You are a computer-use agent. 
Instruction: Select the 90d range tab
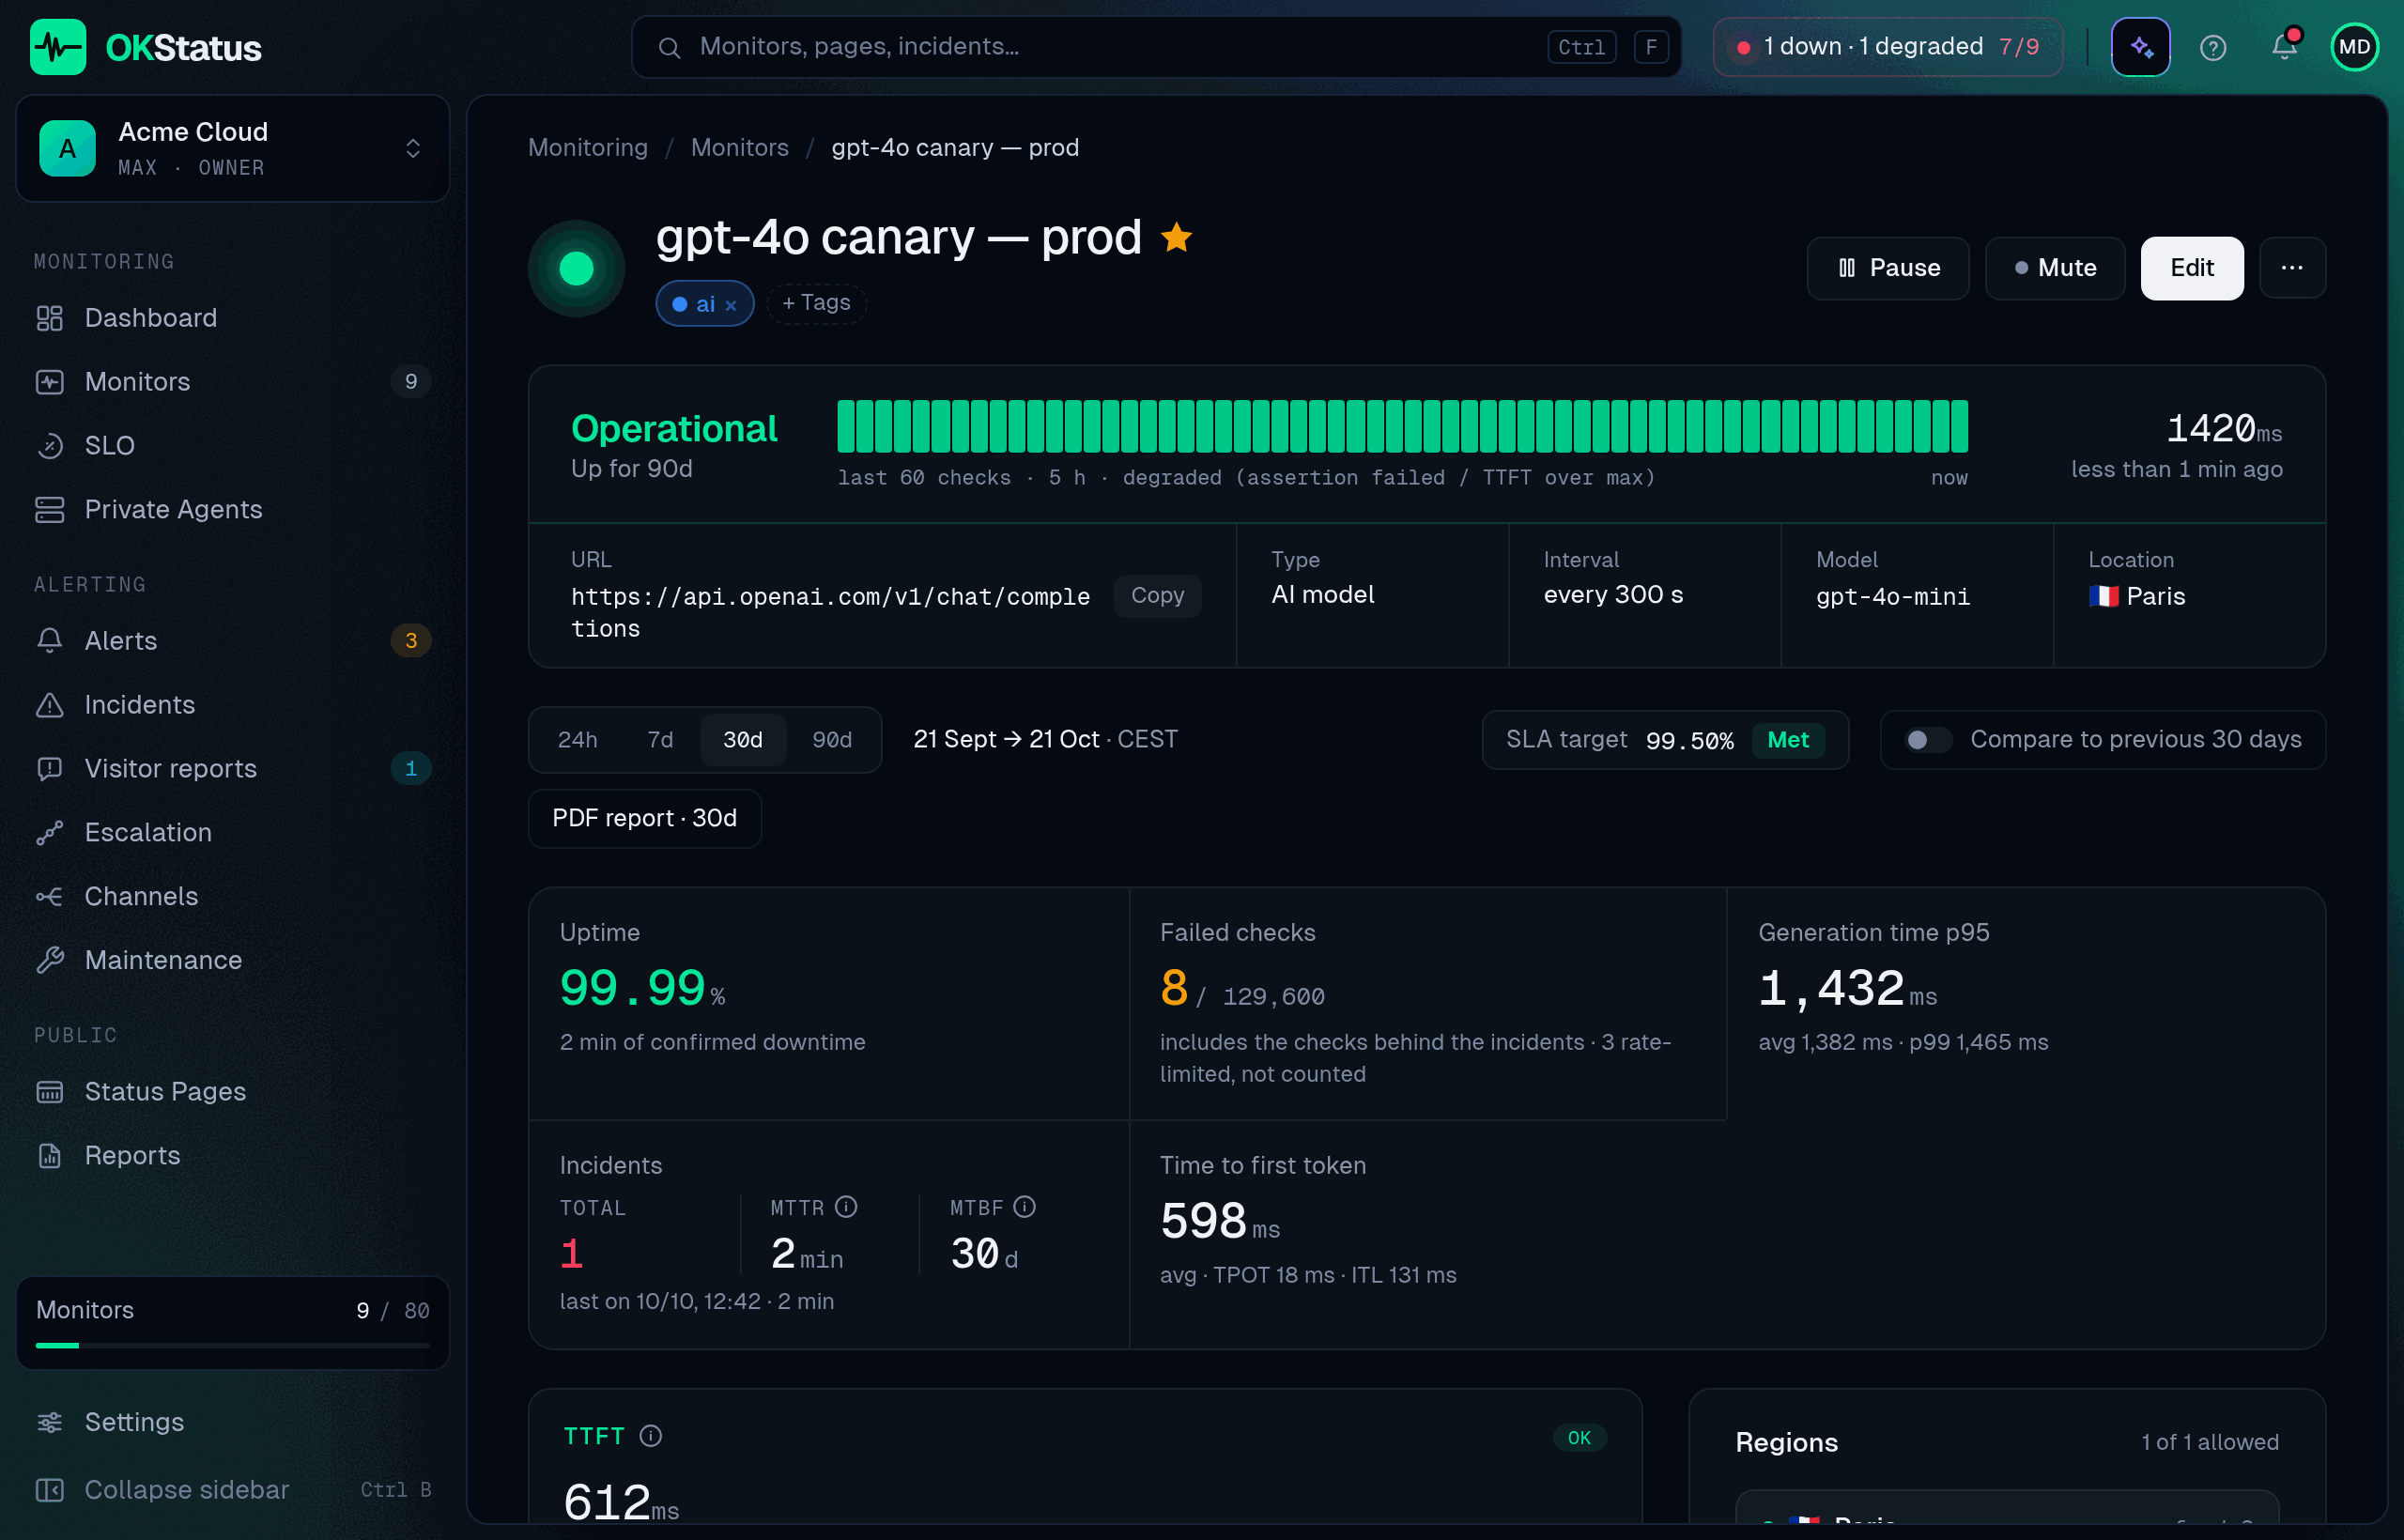[x=832, y=740]
